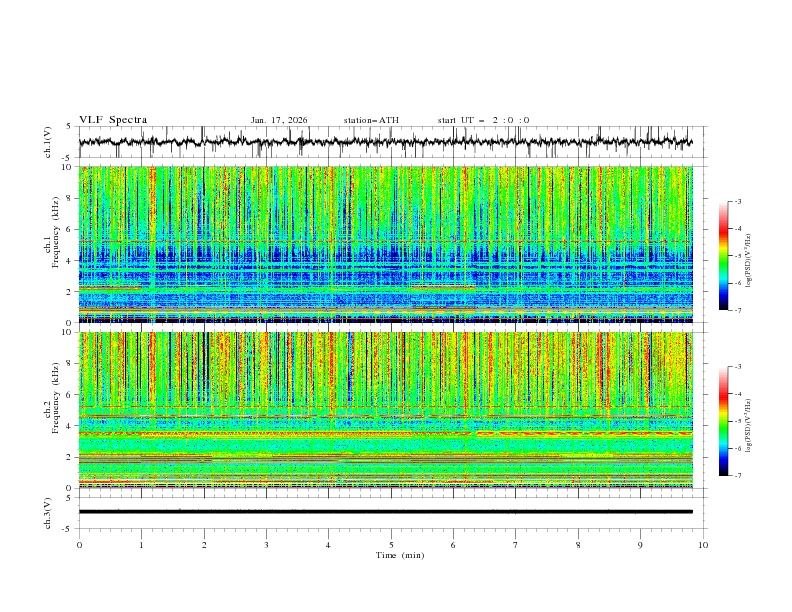Click the 1 minute tick on time axis

click(141, 545)
